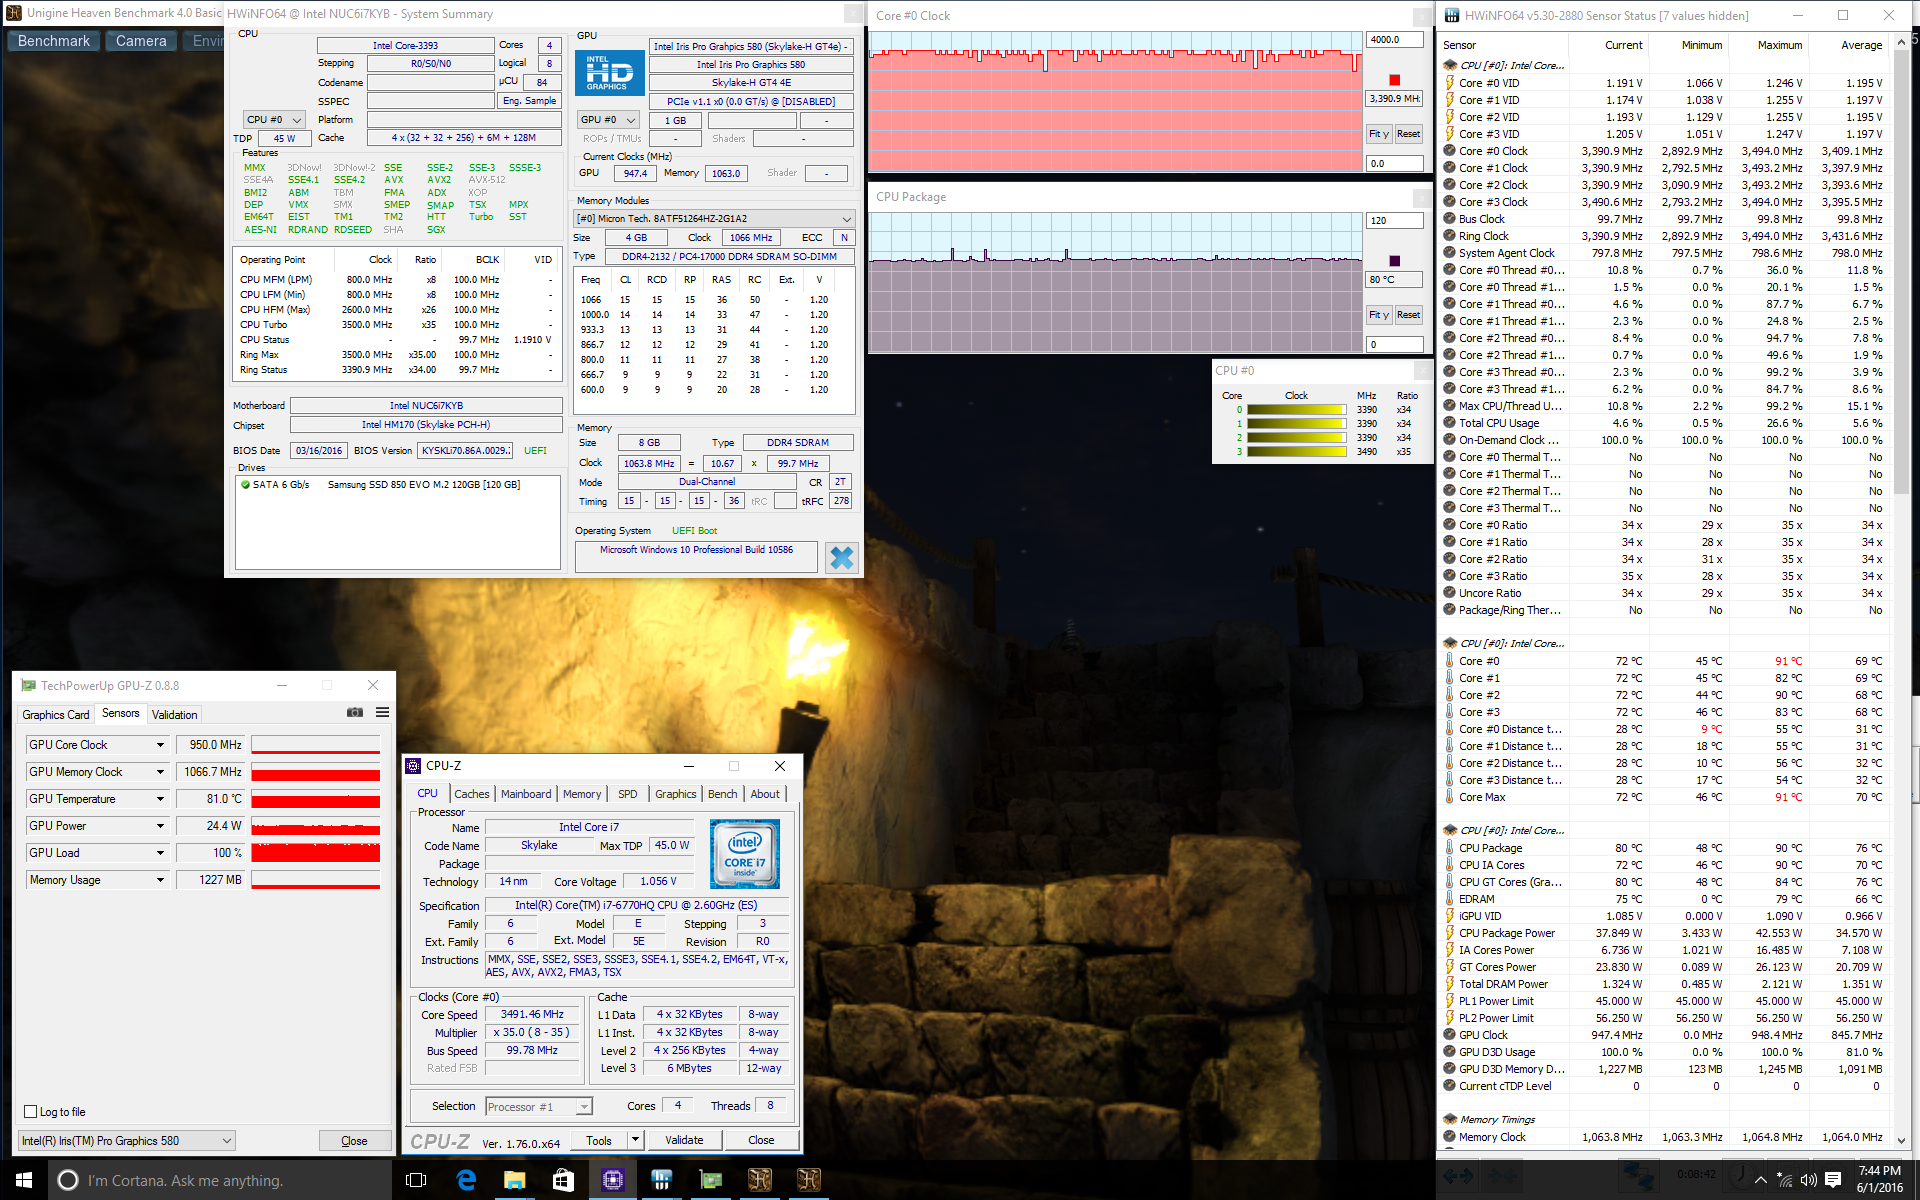Select the Total DRAM Power sensor row

[x=1664, y=984]
